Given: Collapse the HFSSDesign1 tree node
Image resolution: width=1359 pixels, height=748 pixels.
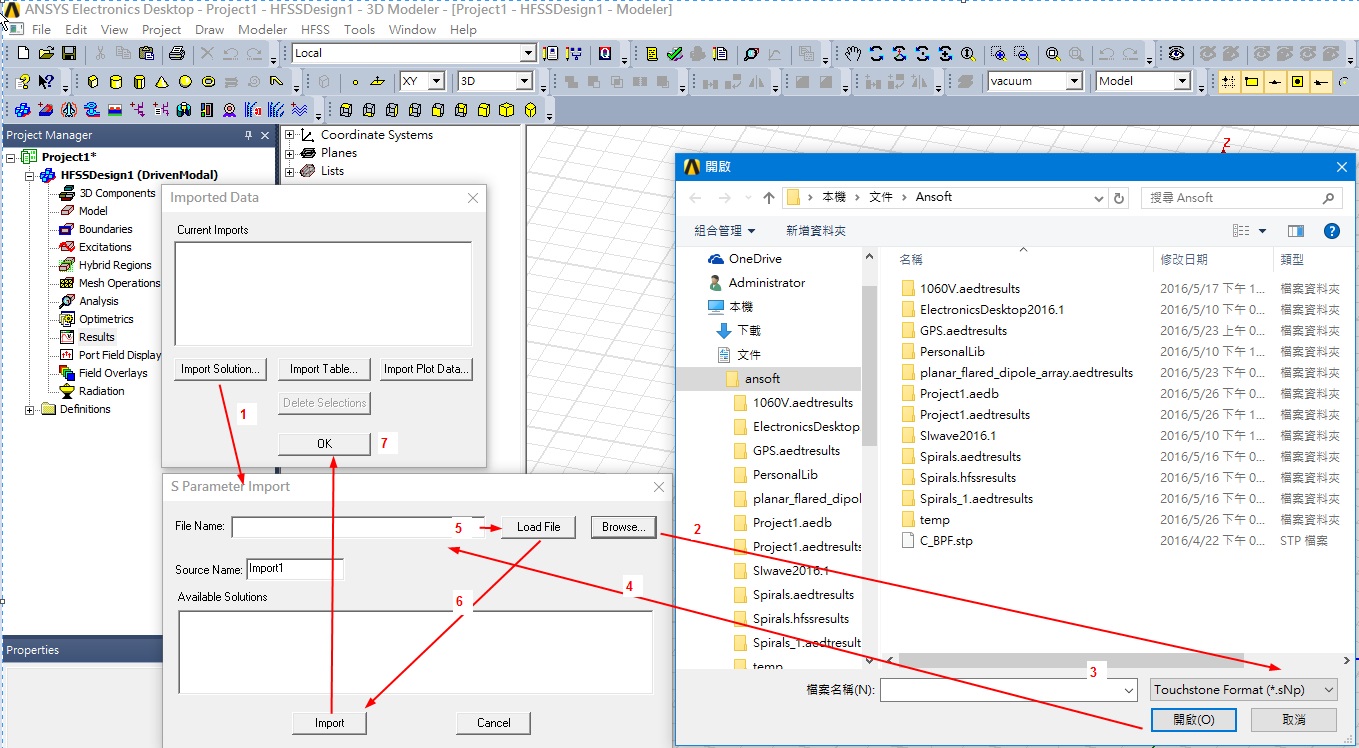Looking at the screenshot, I should 30,175.
